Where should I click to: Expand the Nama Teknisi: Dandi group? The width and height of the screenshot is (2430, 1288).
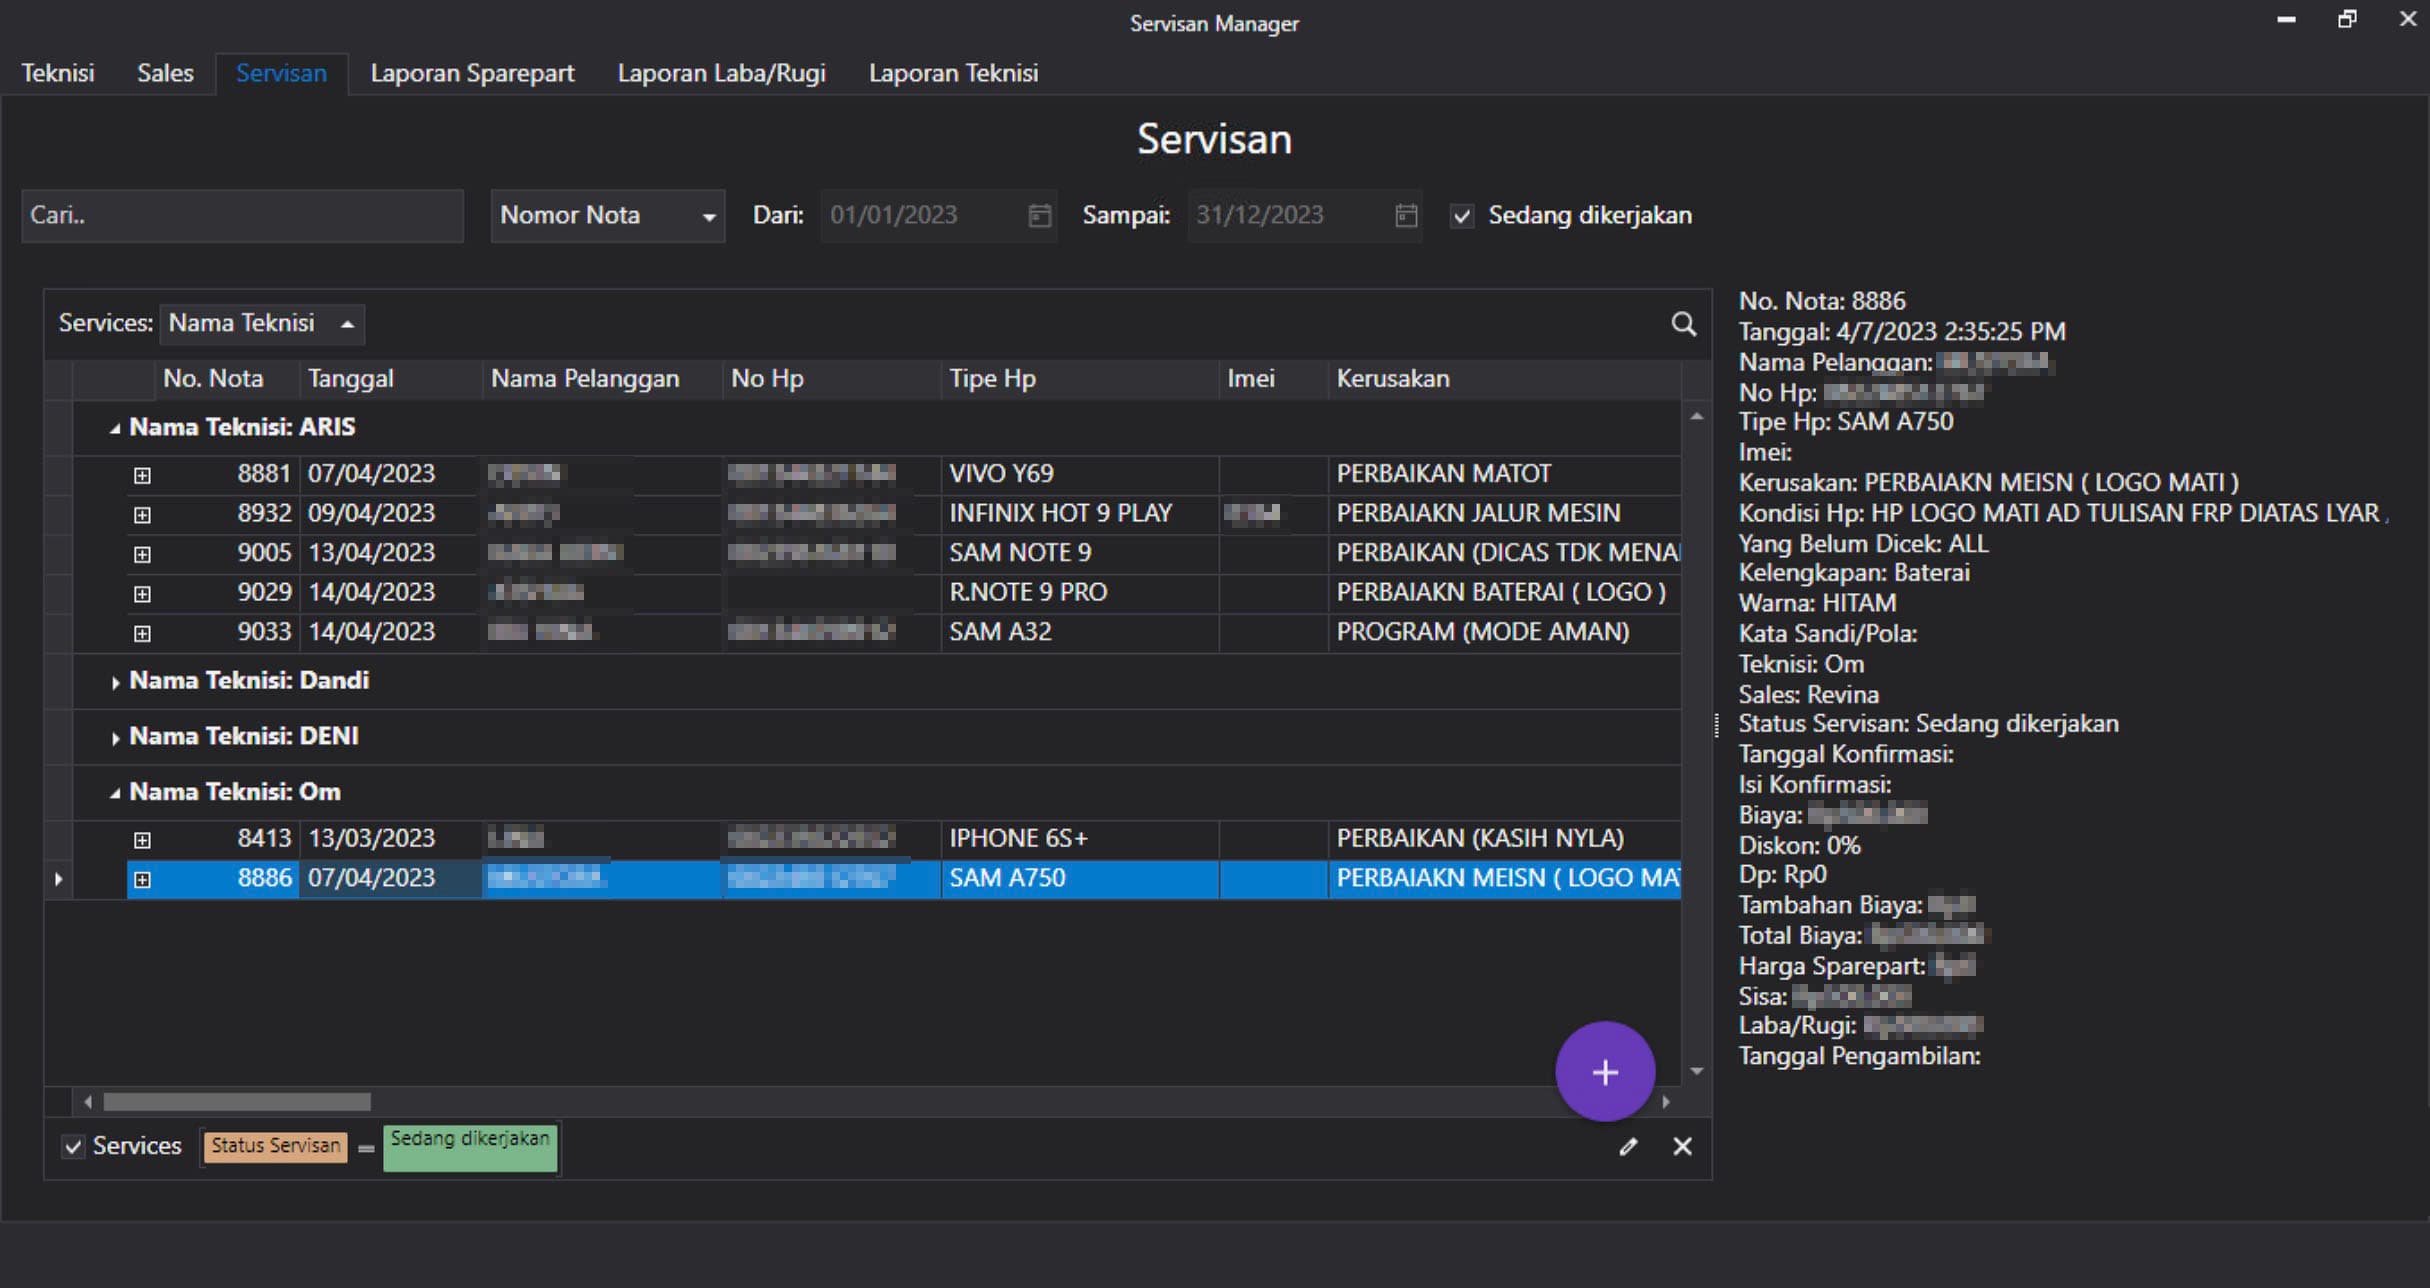(x=115, y=682)
